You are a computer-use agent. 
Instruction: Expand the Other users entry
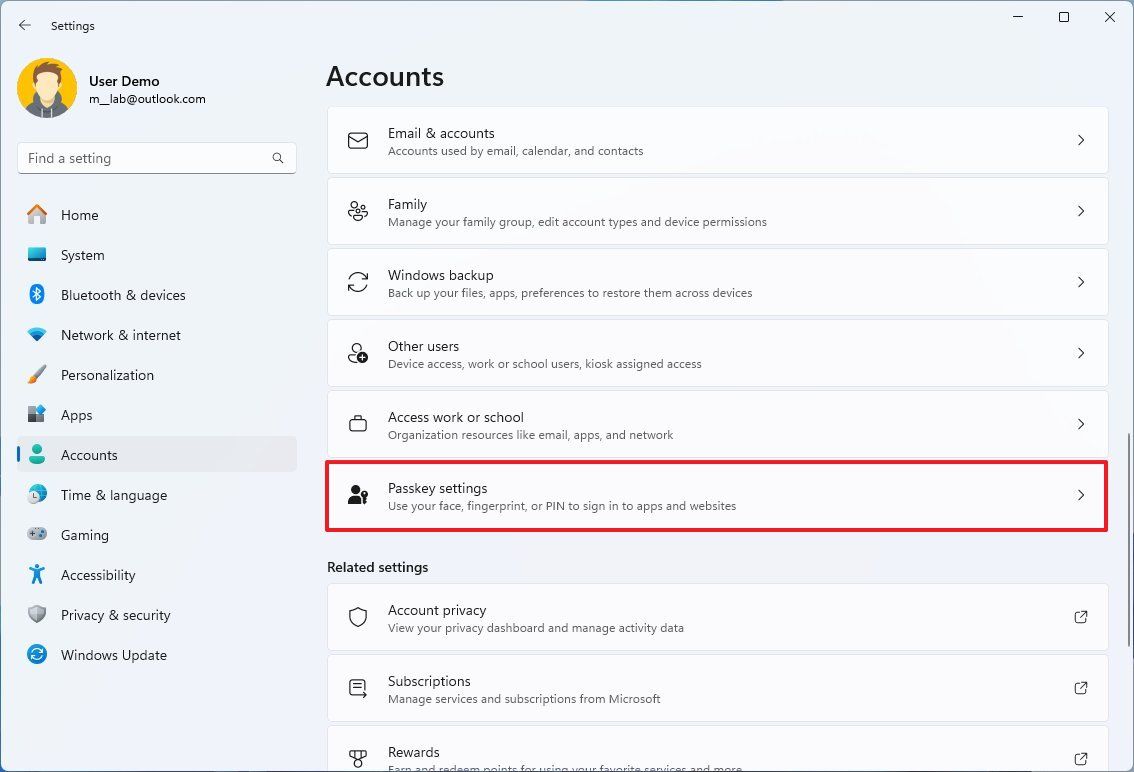(x=1081, y=353)
